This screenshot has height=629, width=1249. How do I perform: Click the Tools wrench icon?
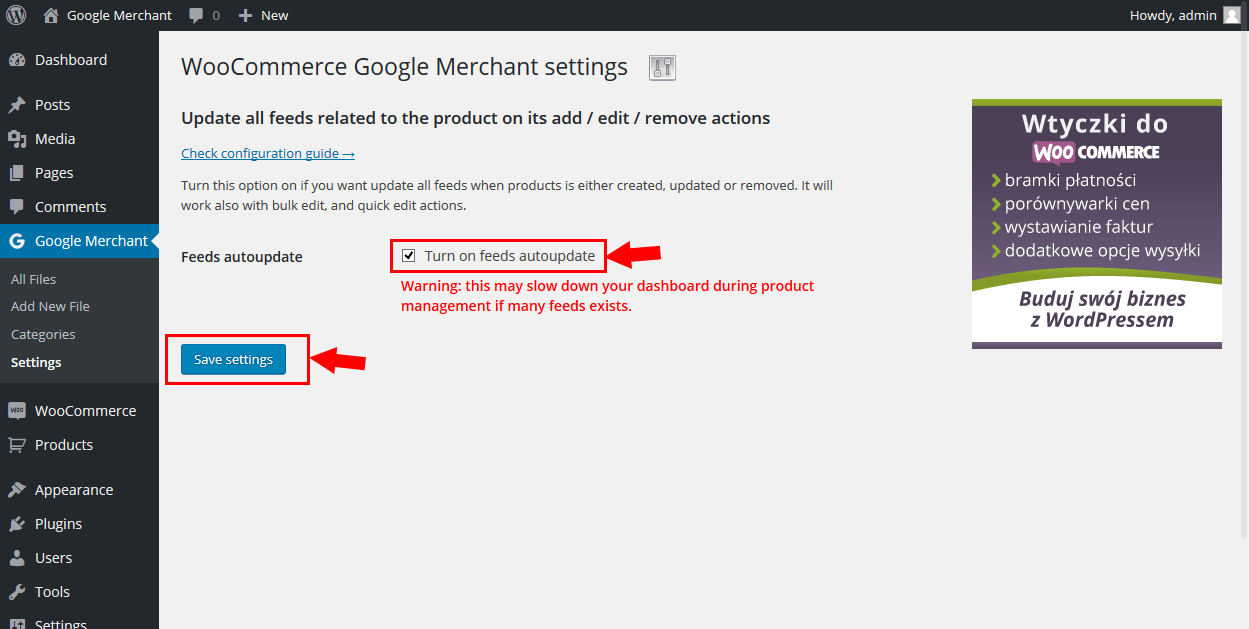click(17, 592)
